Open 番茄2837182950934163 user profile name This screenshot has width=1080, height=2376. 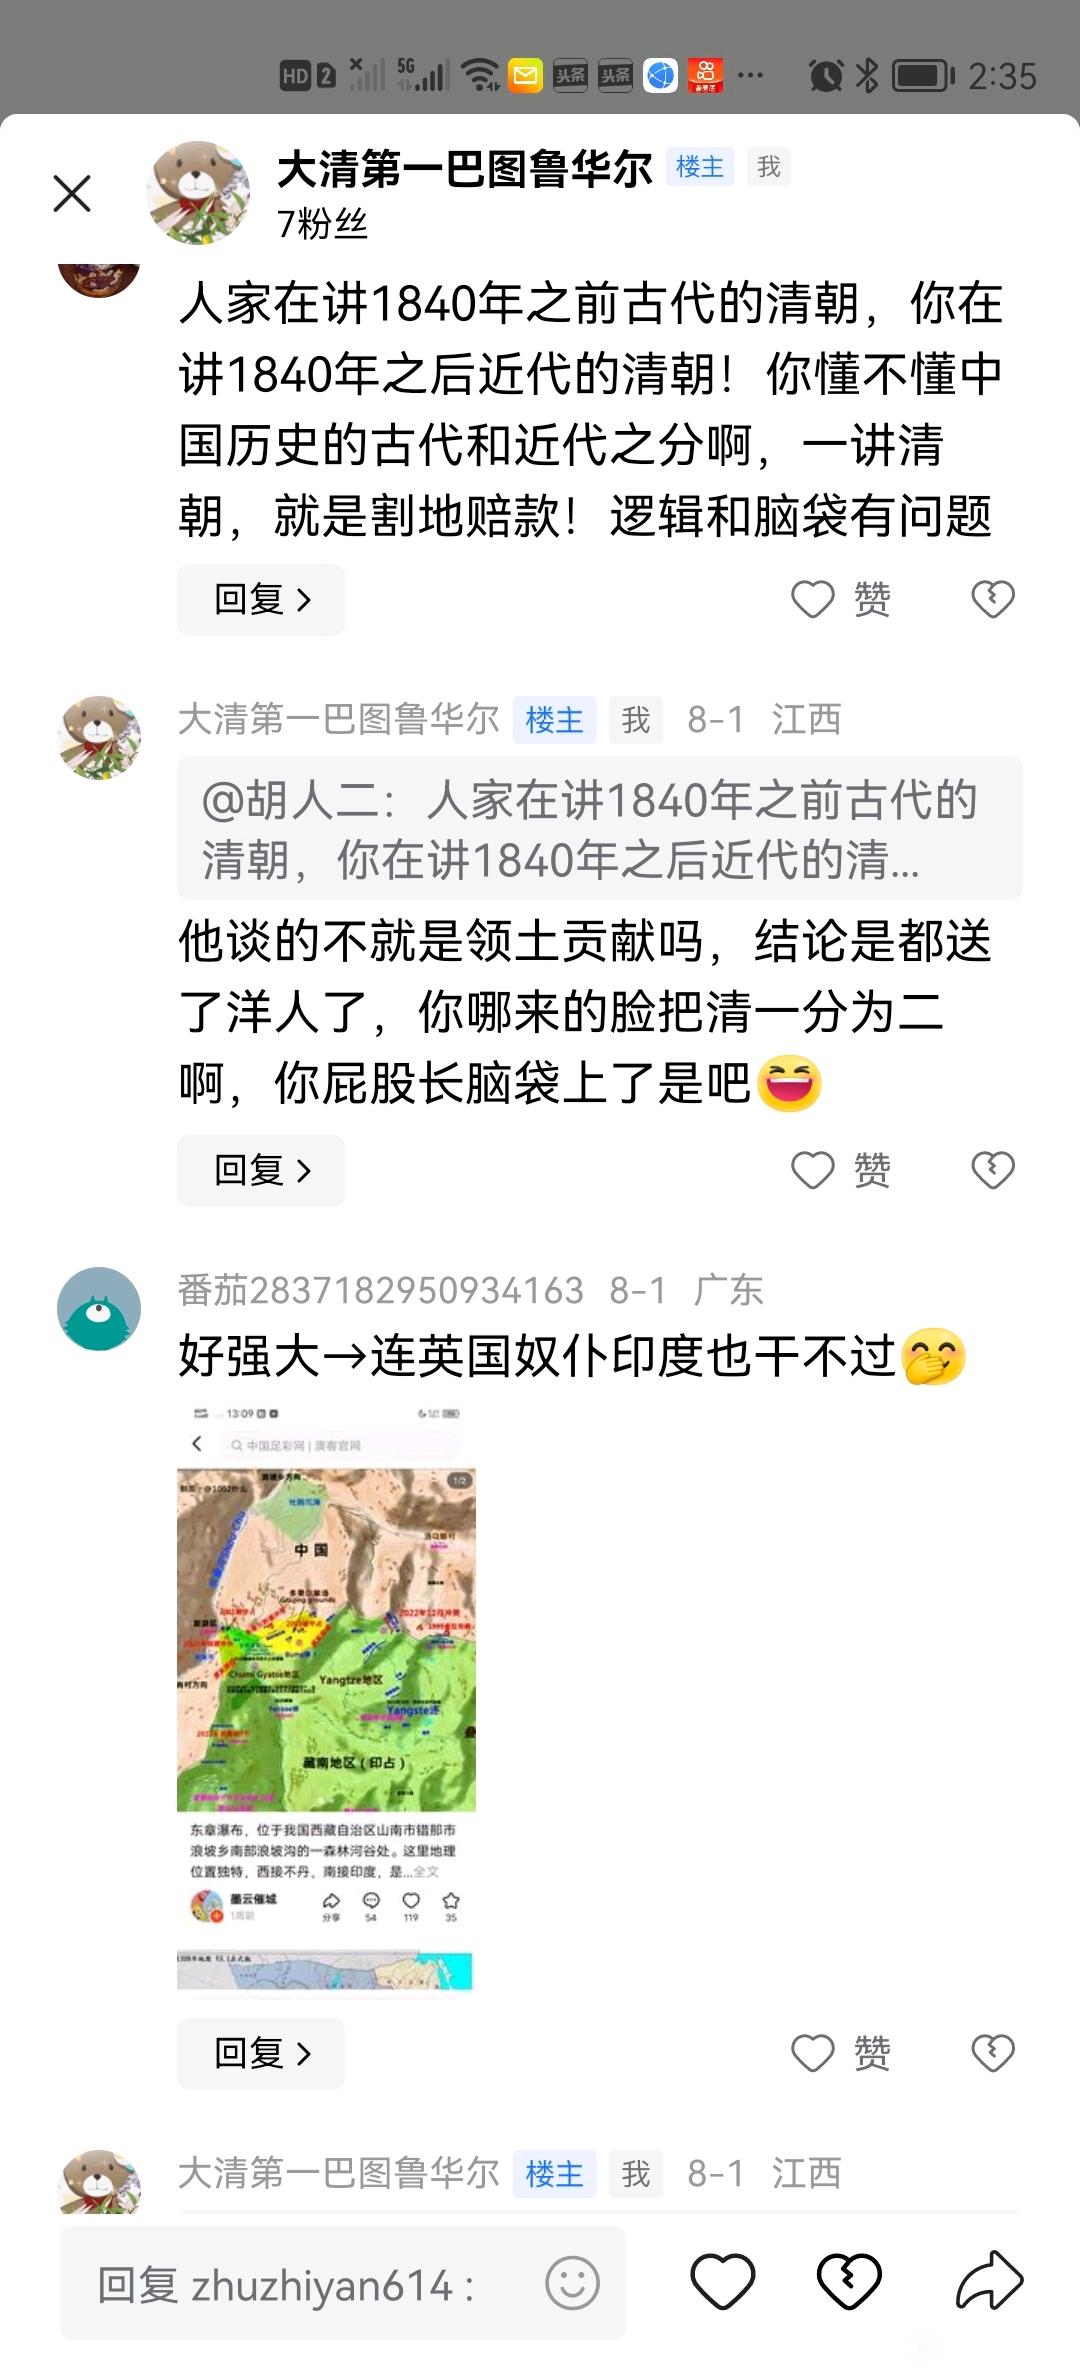[x=381, y=1290]
